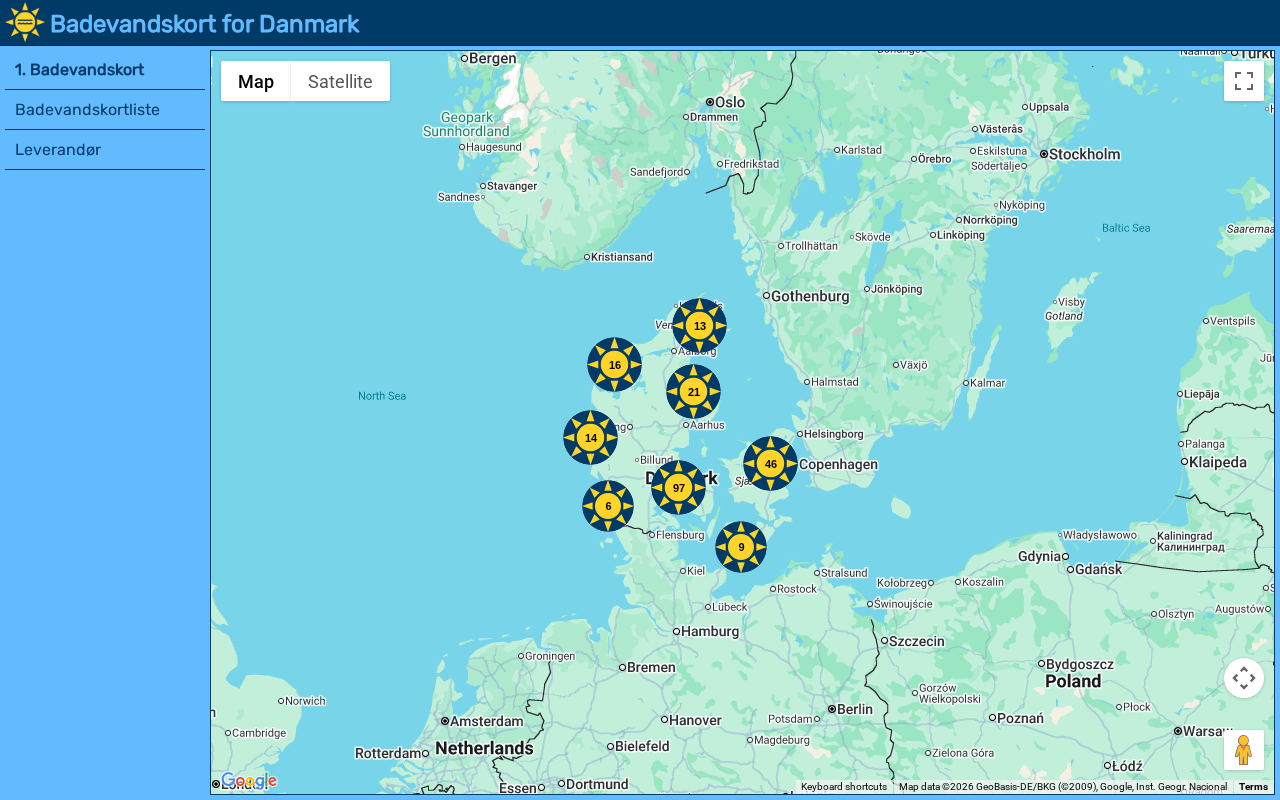
Task: Click the Bydgoszcz city label
Action: [x=1080, y=664]
